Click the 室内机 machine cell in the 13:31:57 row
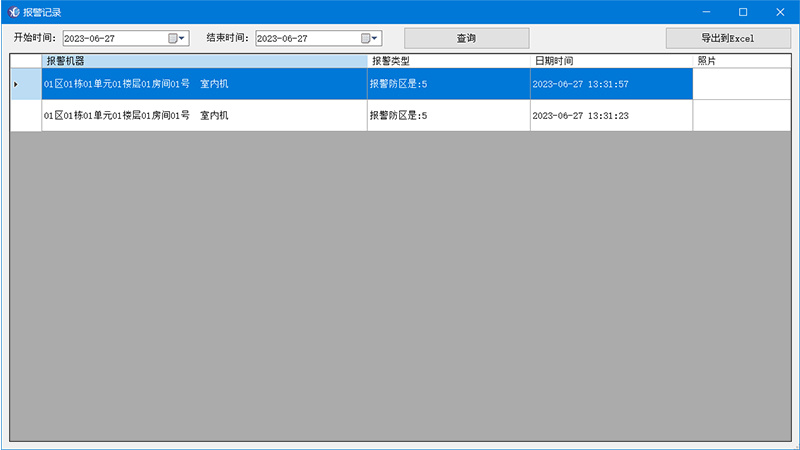 point(204,84)
